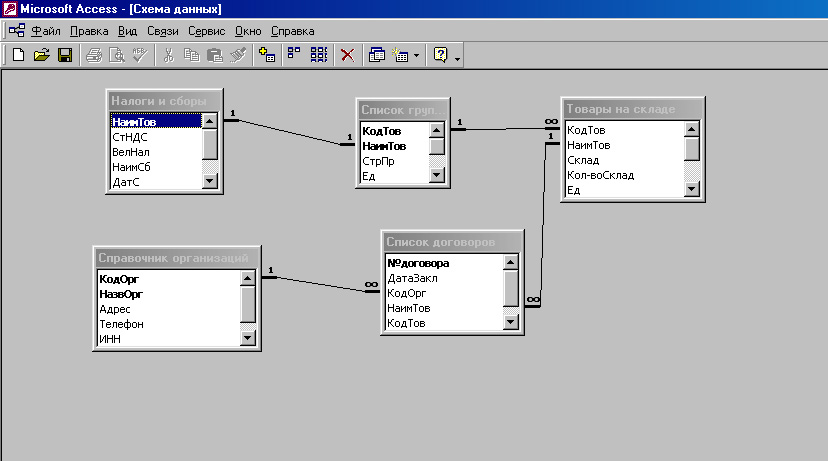Click the Open folder toolbar icon

(41, 55)
